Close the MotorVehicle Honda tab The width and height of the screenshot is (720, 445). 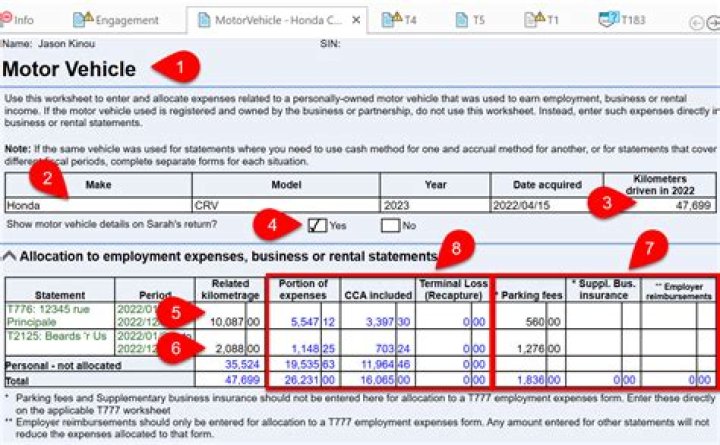point(357,20)
